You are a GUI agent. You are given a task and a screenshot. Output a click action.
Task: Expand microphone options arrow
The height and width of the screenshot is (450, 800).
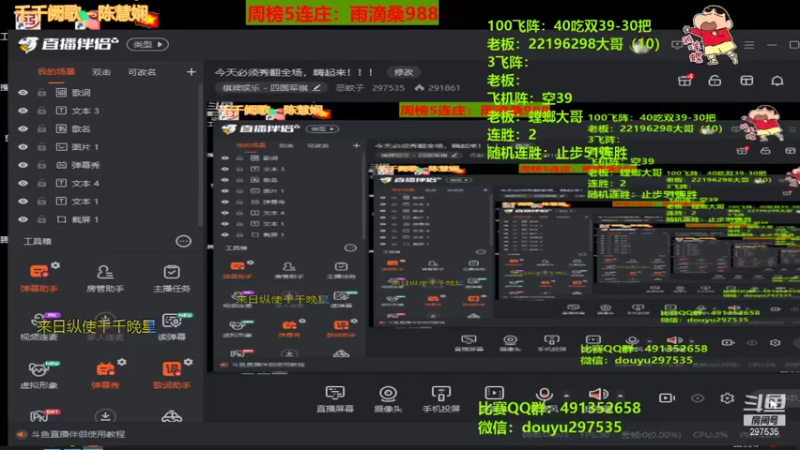(x=566, y=395)
